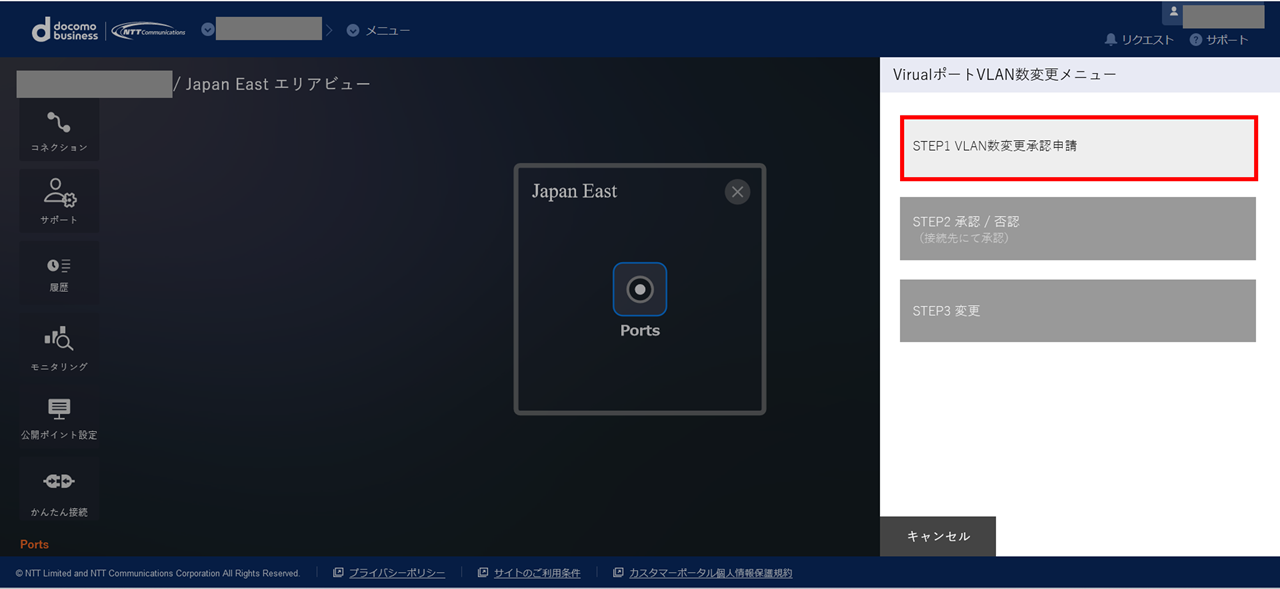Open the 履歴 history icon
The image size is (1280, 589).
point(59,272)
